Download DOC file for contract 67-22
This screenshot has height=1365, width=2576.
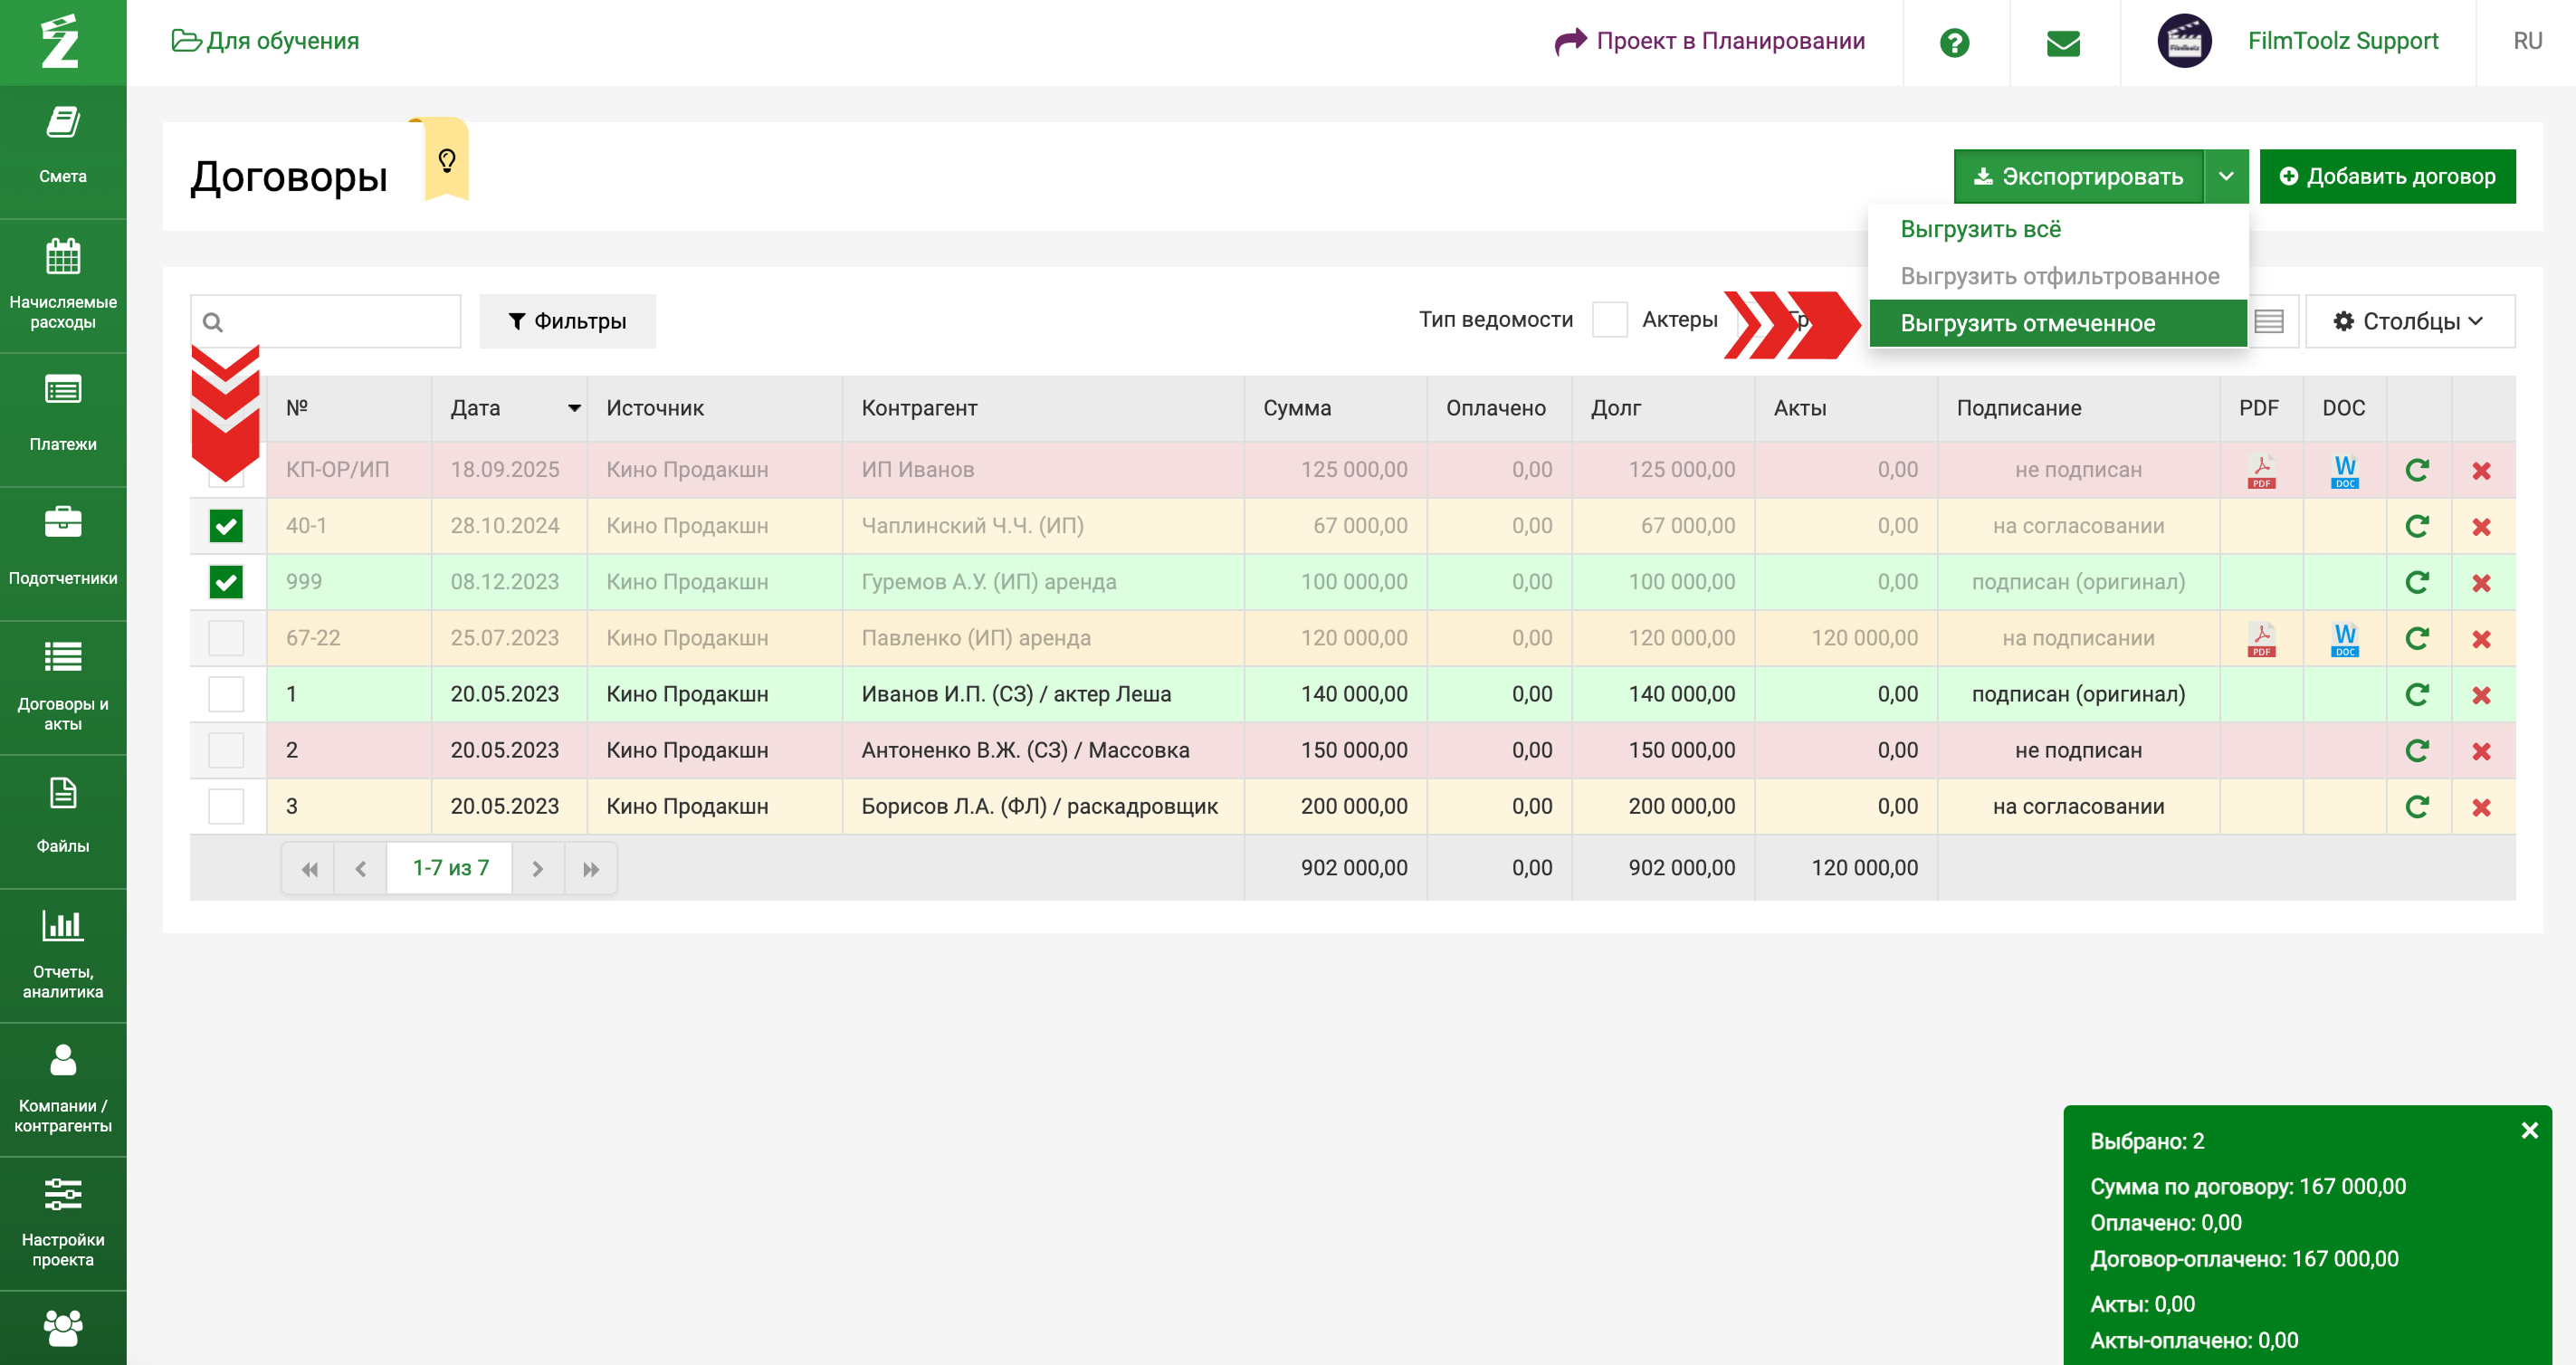[x=2344, y=638]
